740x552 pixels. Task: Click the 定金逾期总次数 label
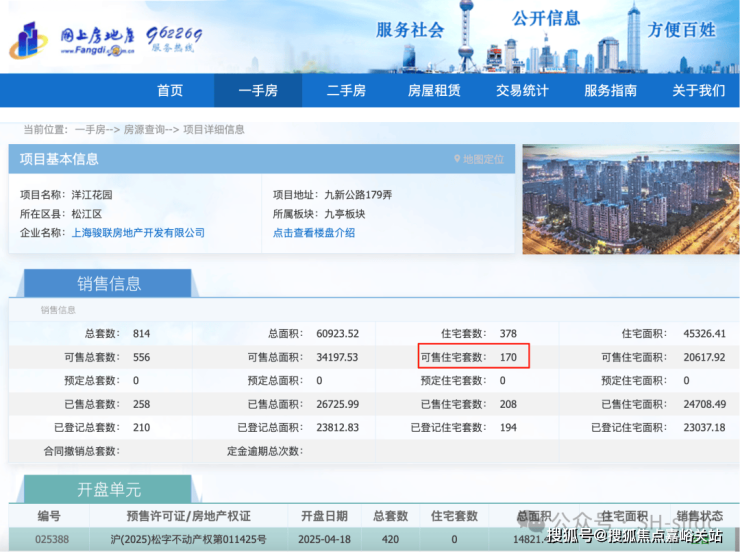[x=265, y=451]
